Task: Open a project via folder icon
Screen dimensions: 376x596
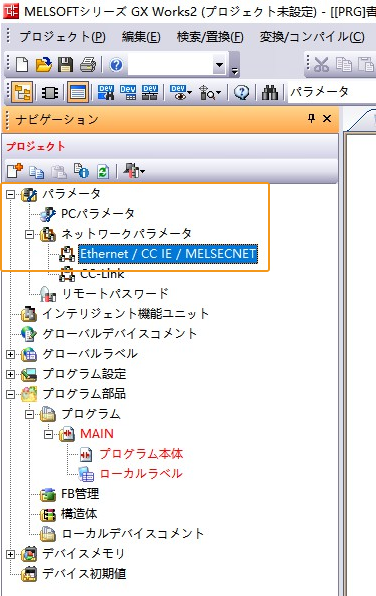Action: [44, 65]
